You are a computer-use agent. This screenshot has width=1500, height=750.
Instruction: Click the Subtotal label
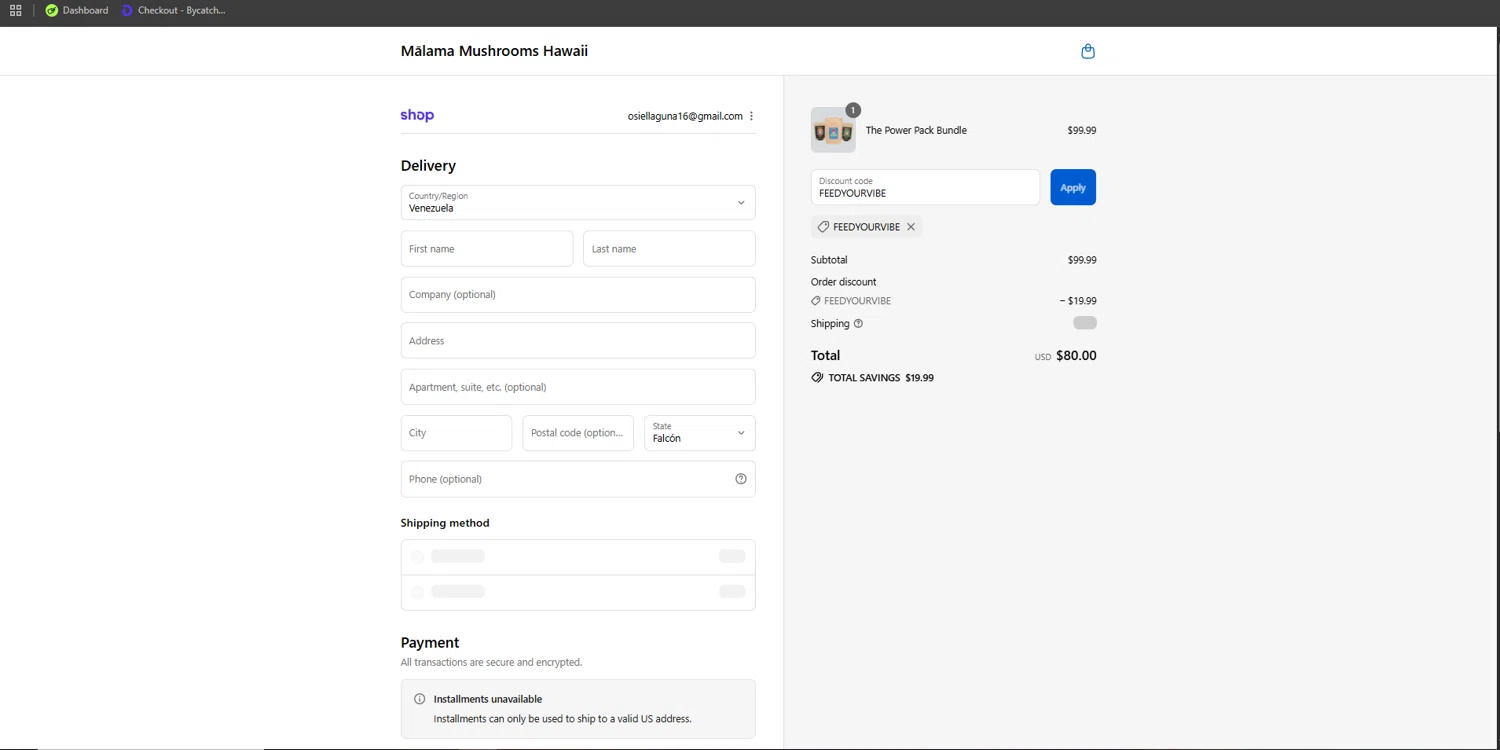[829, 260]
